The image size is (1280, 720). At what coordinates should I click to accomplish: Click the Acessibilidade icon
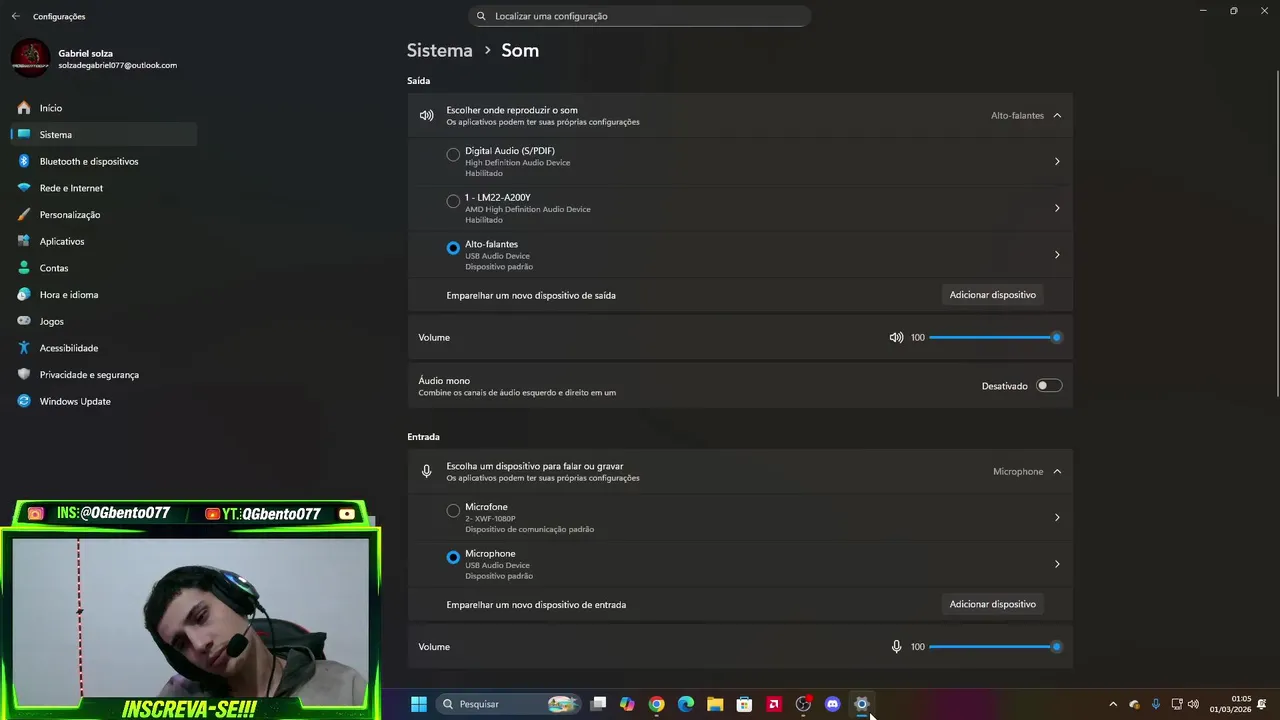point(24,348)
